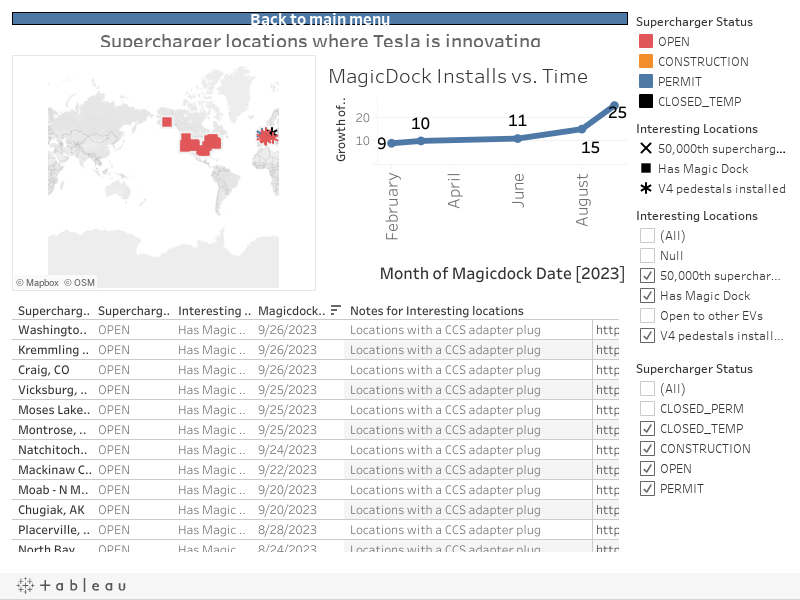Click the sort icon beside the Magicdock column header
The height and width of the screenshot is (600, 800).
[335, 310]
